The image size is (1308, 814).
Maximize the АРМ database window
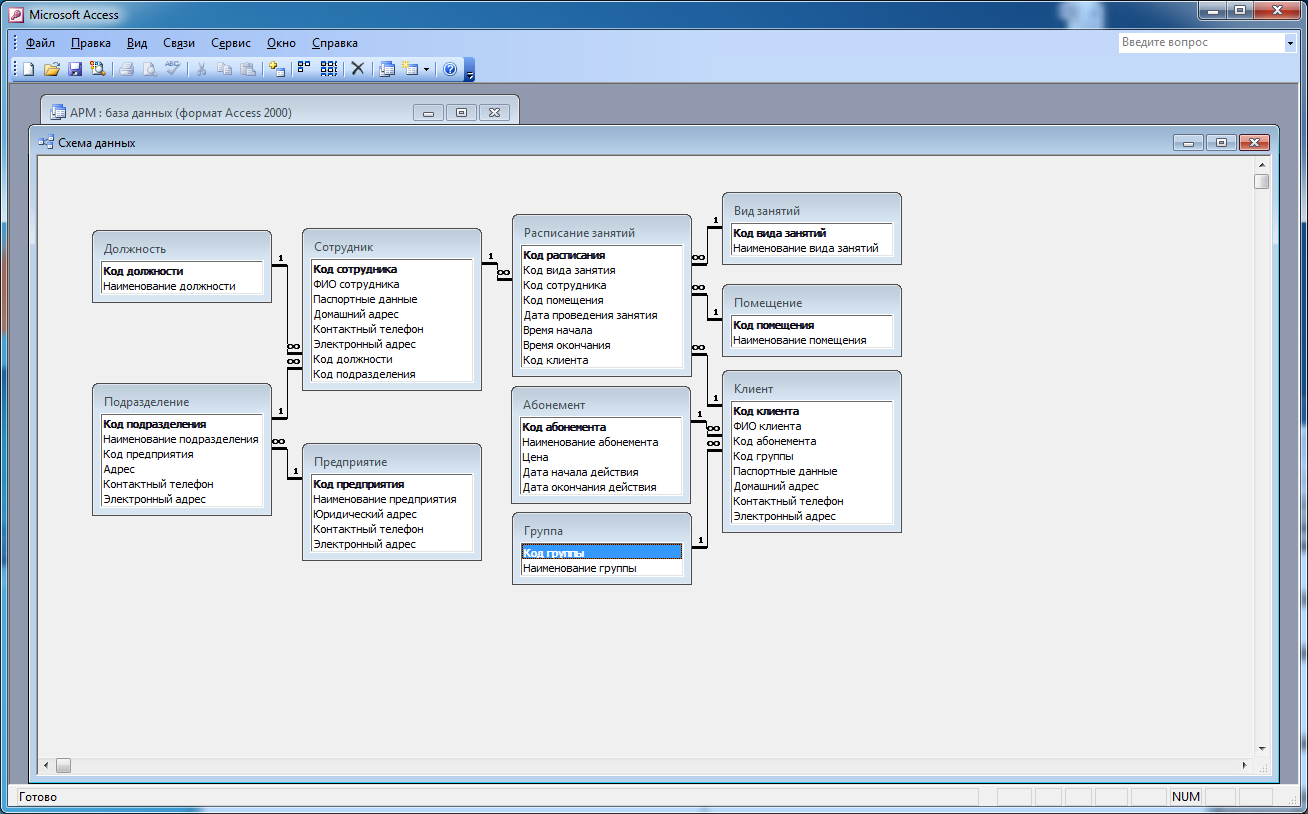coord(461,113)
